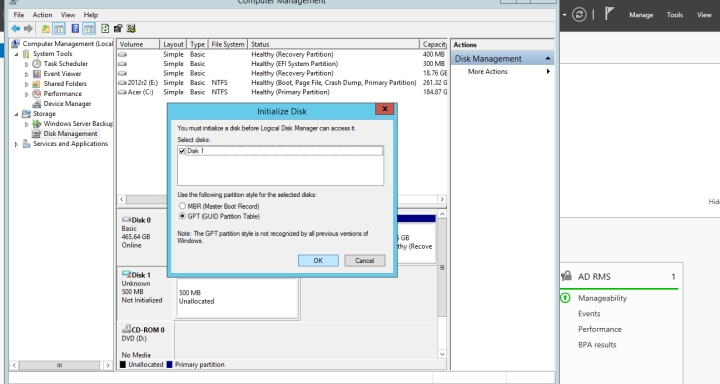Open the Device Manager node
The image size is (720, 384).
67,104
